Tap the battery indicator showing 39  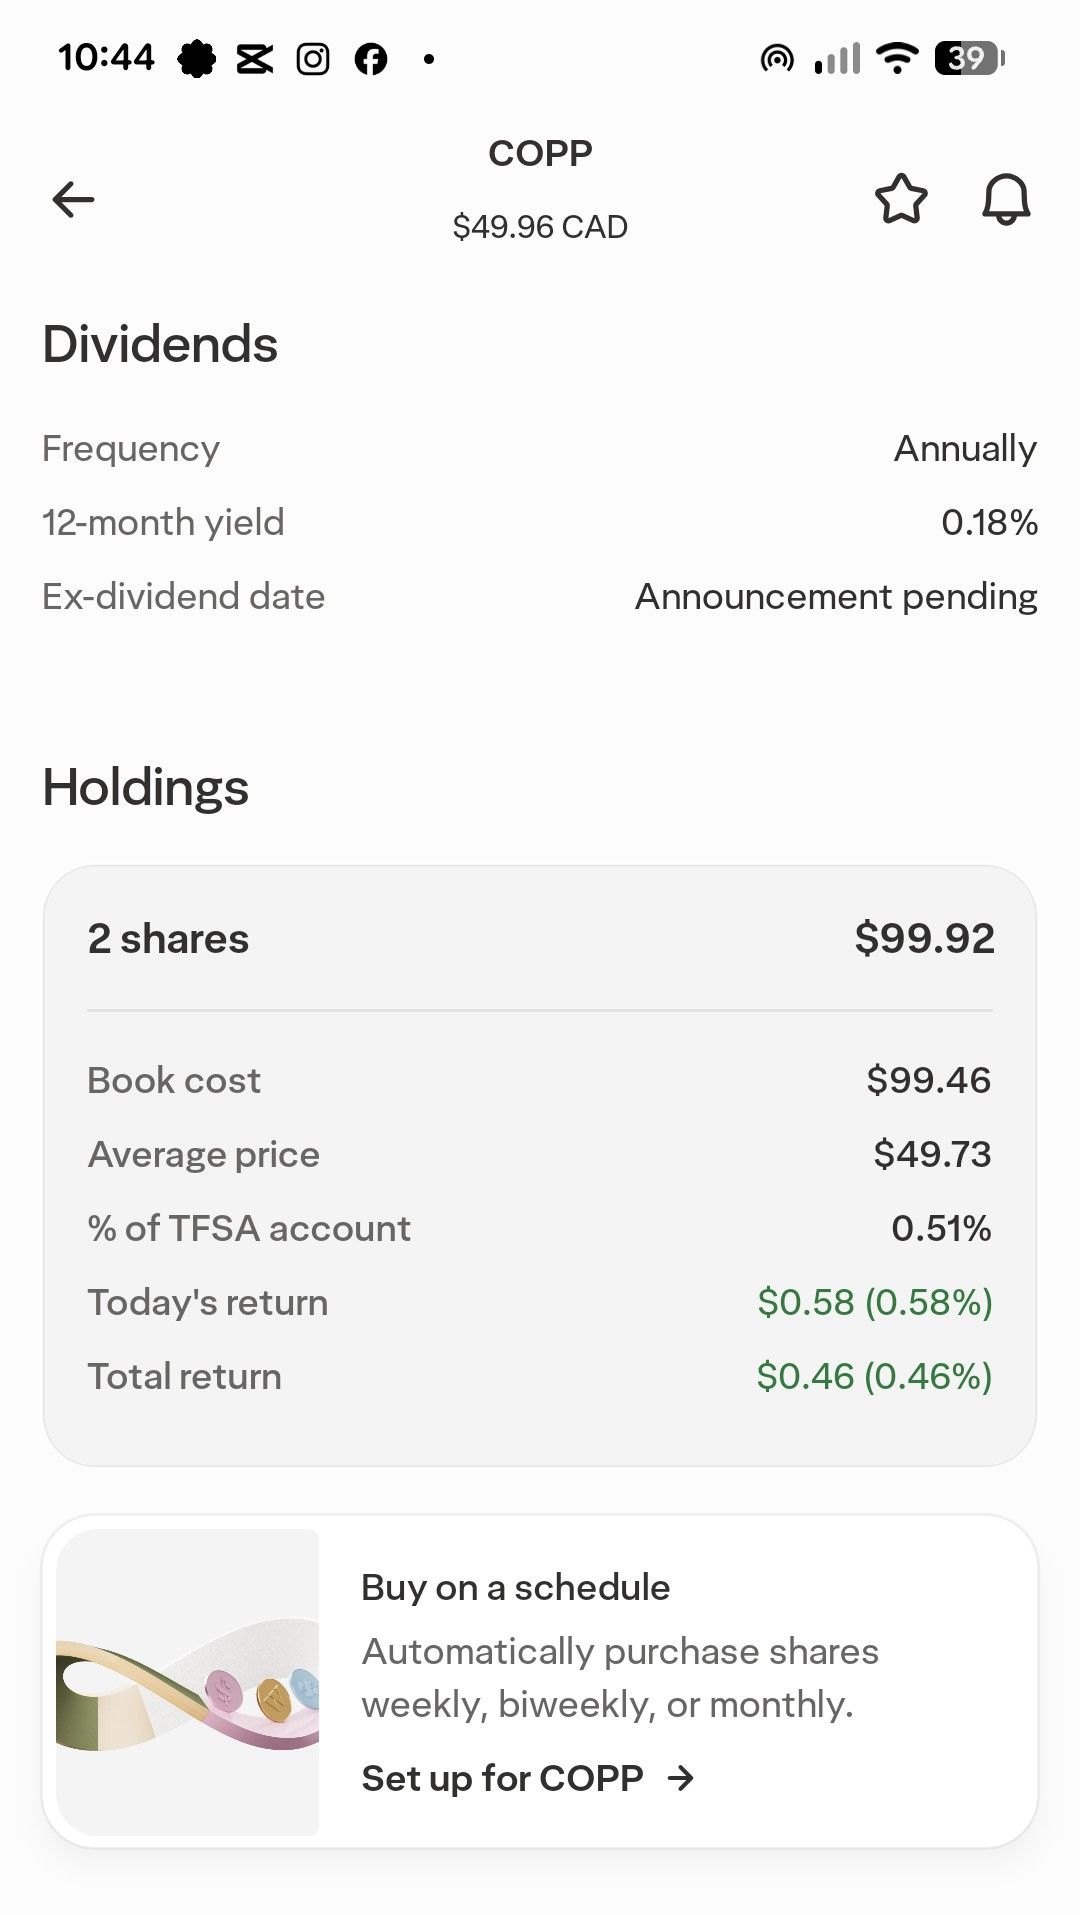[x=968, y=58]
